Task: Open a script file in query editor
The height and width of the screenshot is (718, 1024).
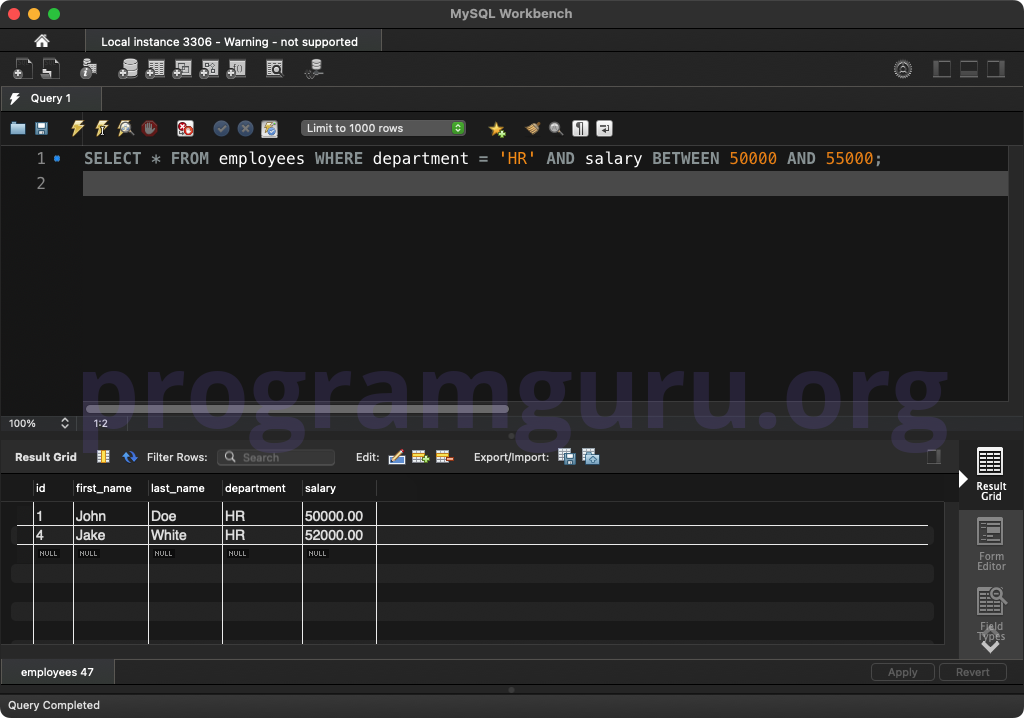Action: [x=18, y=128]
